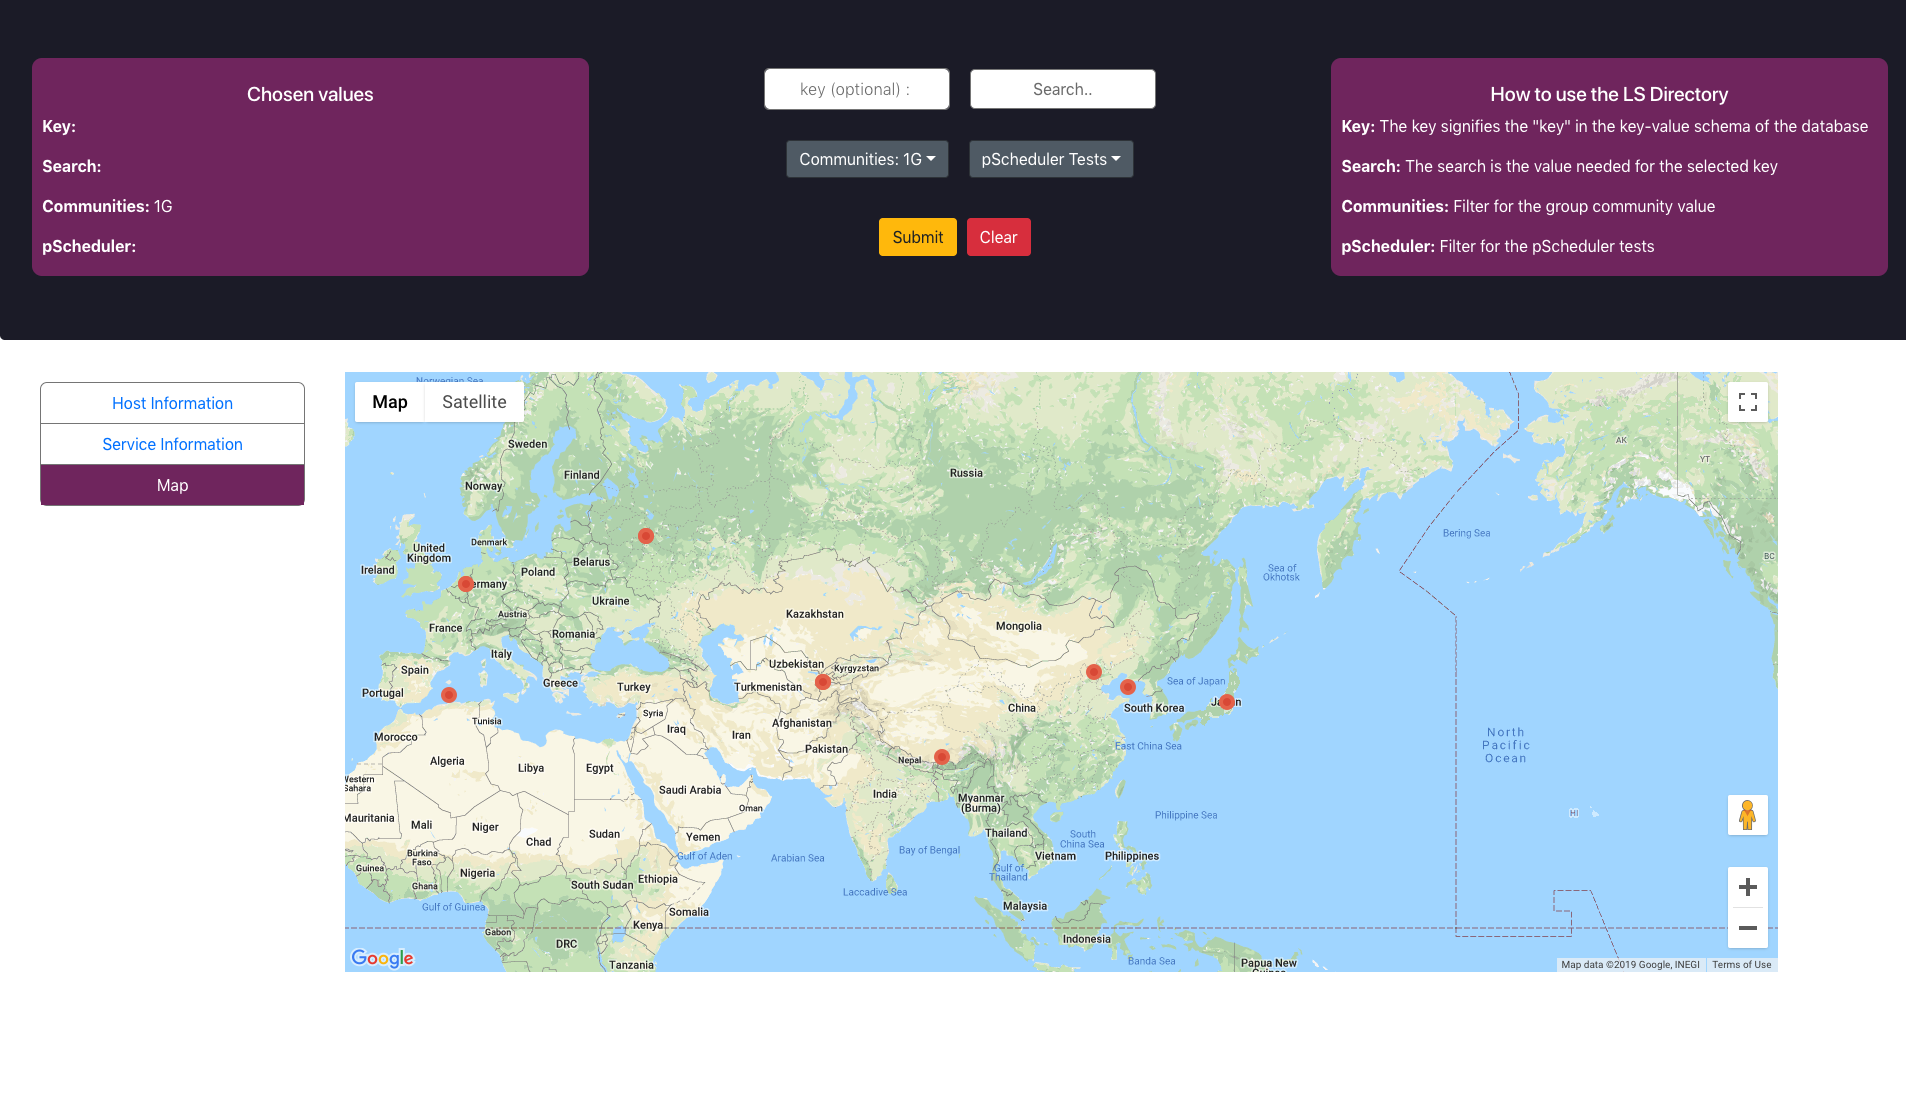Zoom out using the minus icon

[x=1747, y=928]
